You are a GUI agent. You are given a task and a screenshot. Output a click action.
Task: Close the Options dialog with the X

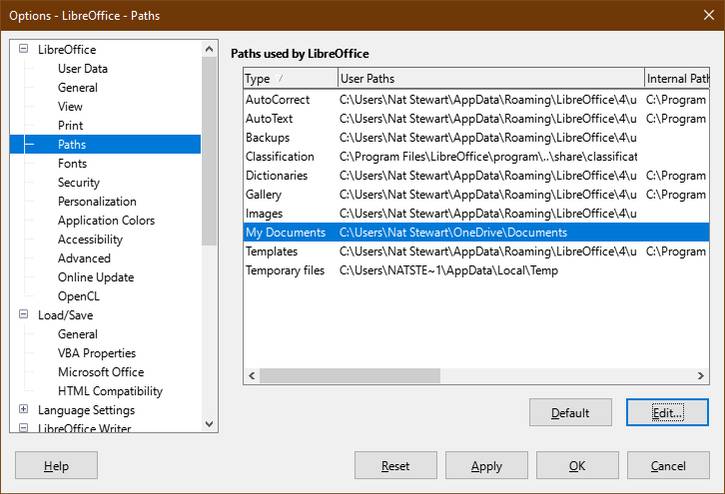[708, 15]
